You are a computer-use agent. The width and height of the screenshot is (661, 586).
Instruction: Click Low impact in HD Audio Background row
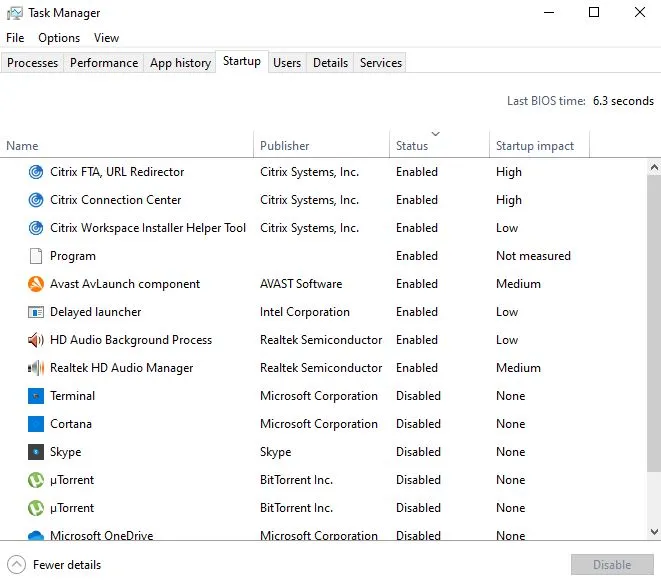pyautogui.click(x=507, y=340)
